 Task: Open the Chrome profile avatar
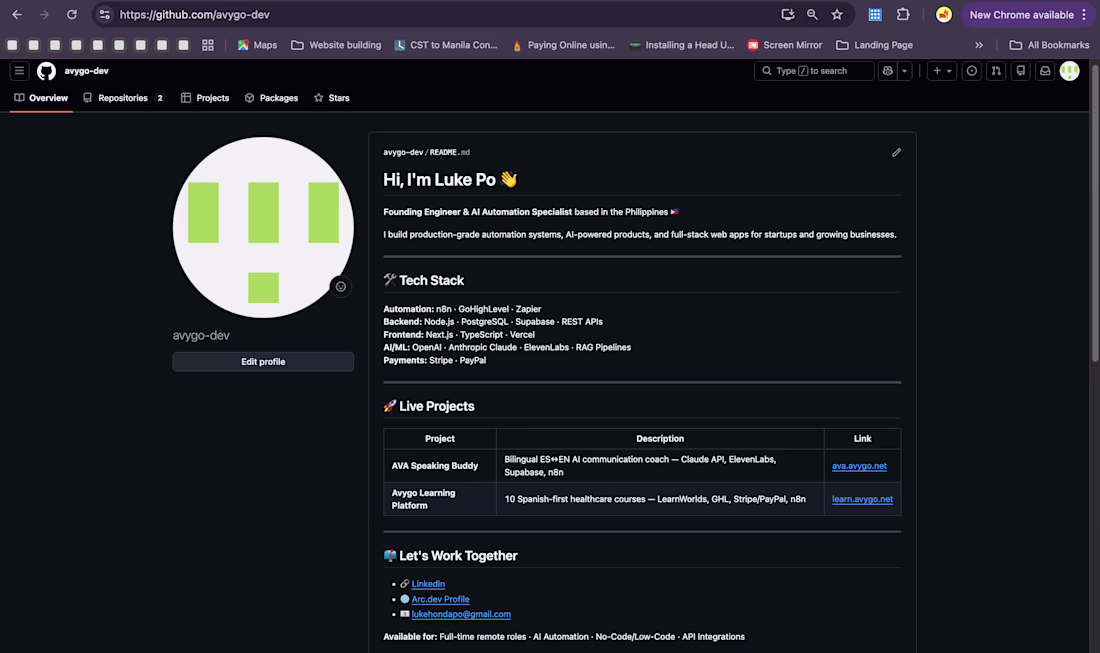pyautogui.click(x=944, y=15)
